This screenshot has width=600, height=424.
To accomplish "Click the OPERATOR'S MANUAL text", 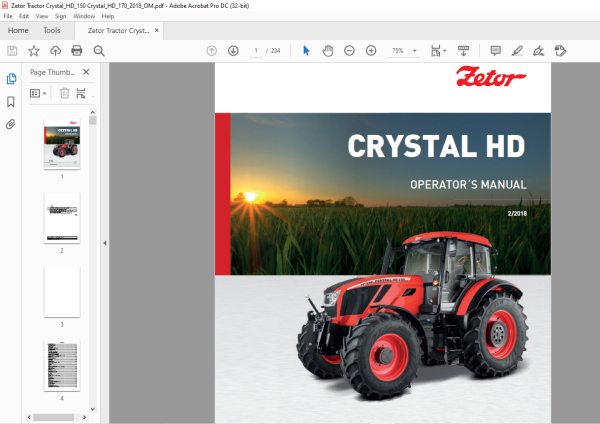I will [x=468, y=185].
